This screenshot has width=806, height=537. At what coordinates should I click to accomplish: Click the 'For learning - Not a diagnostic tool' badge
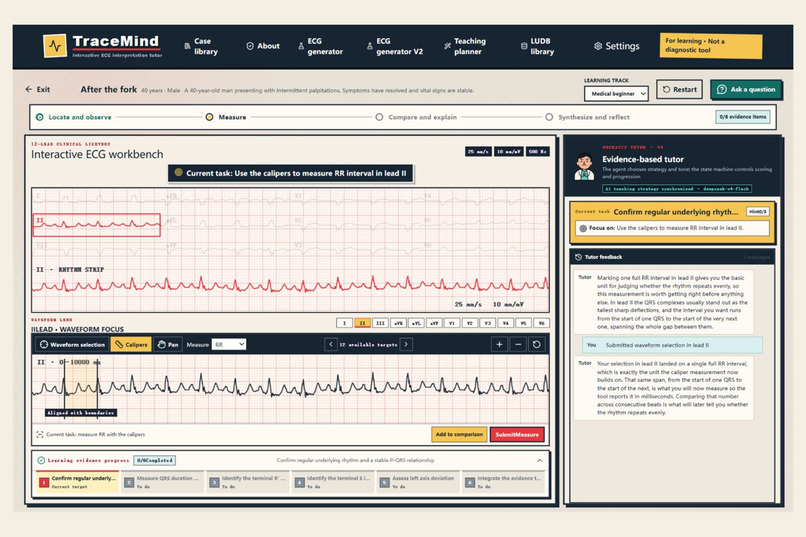click(x=710, y=46)
